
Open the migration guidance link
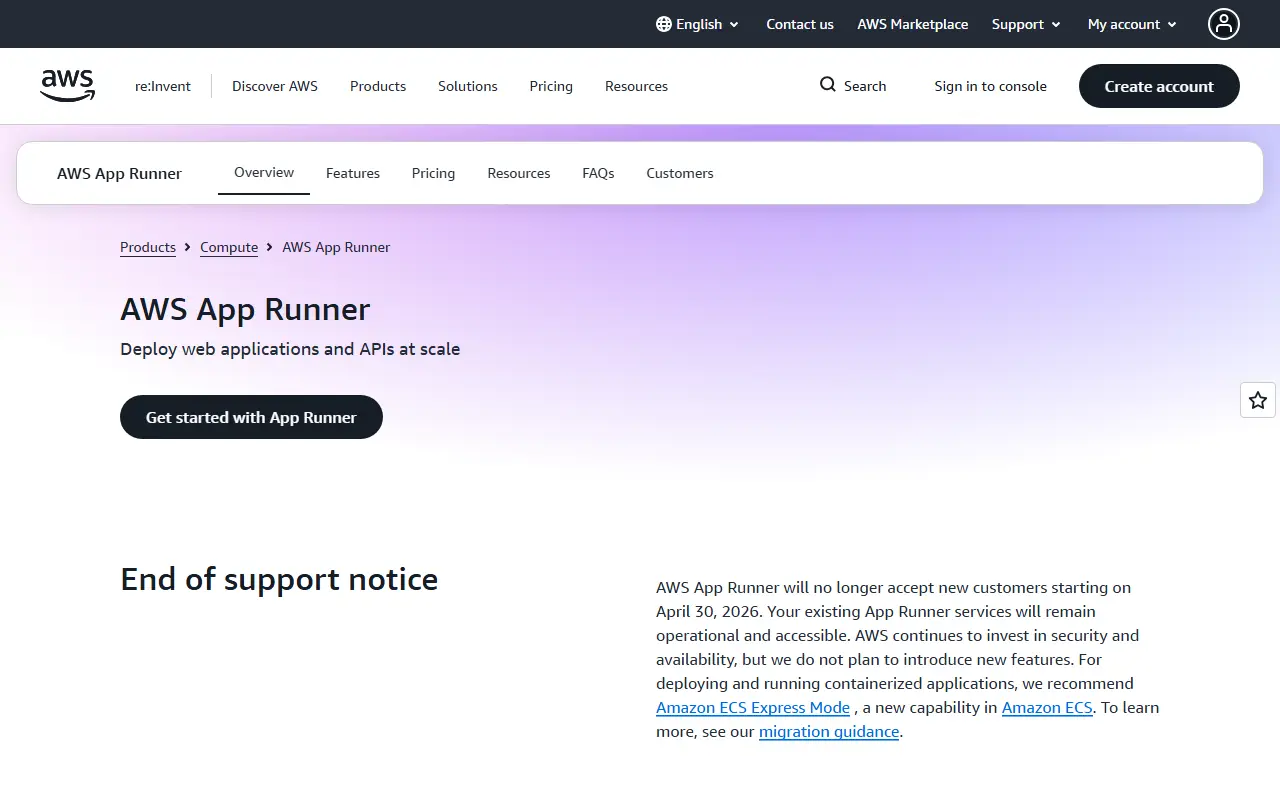[829, 731]
